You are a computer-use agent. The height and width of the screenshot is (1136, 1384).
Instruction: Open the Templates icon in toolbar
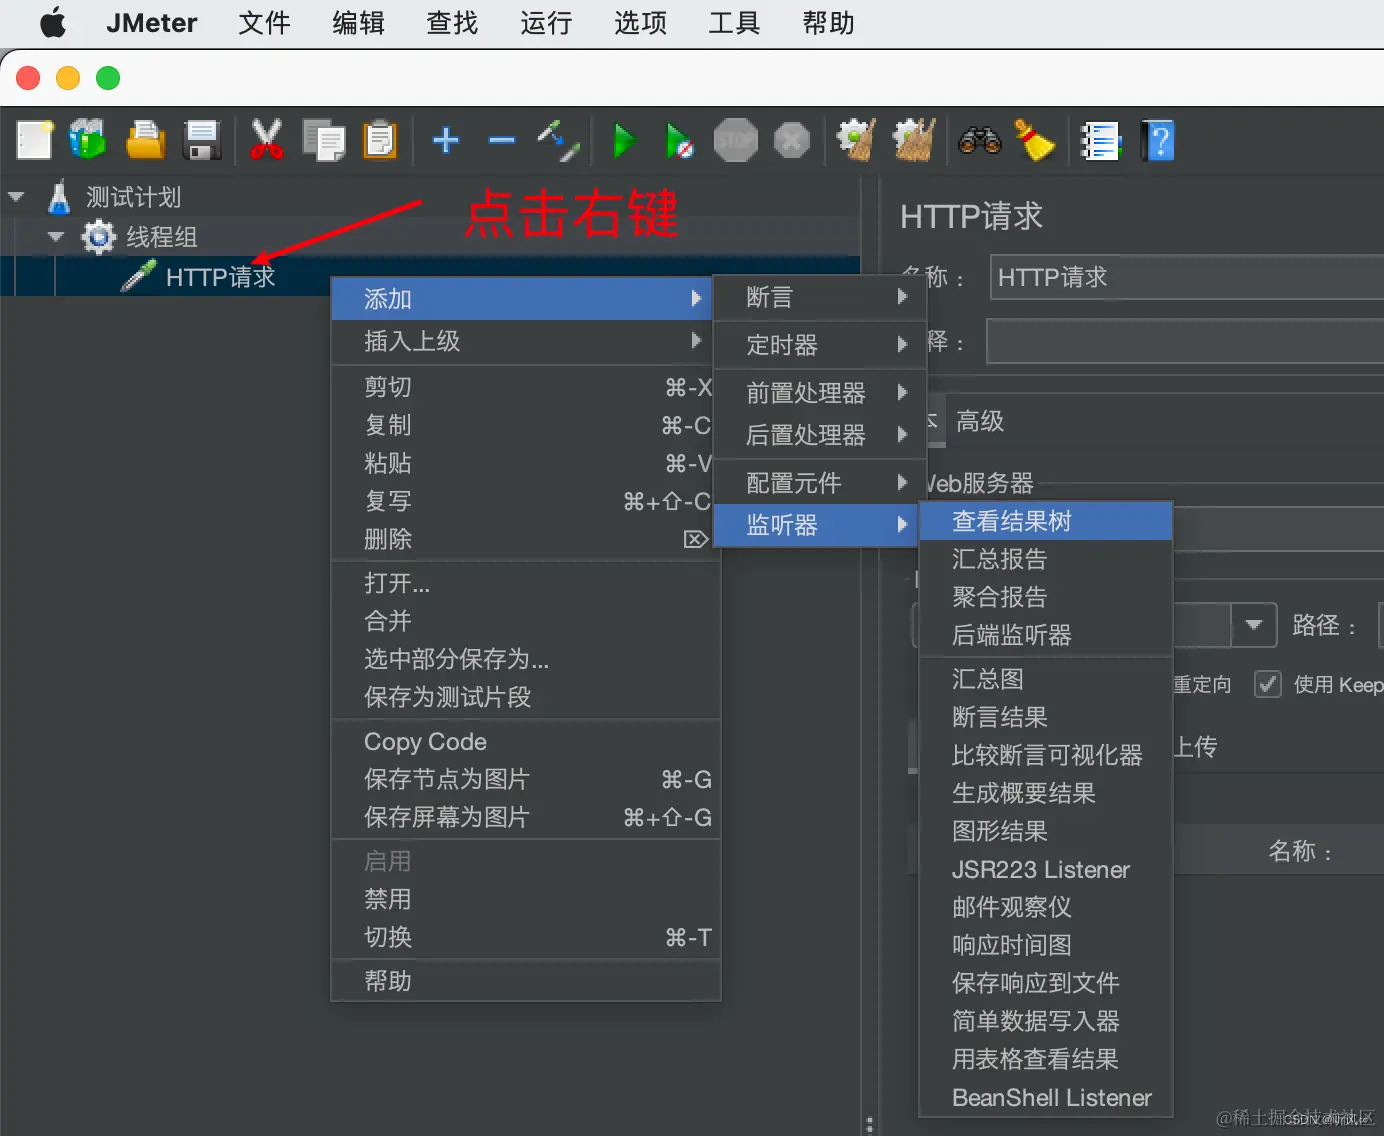88,140
